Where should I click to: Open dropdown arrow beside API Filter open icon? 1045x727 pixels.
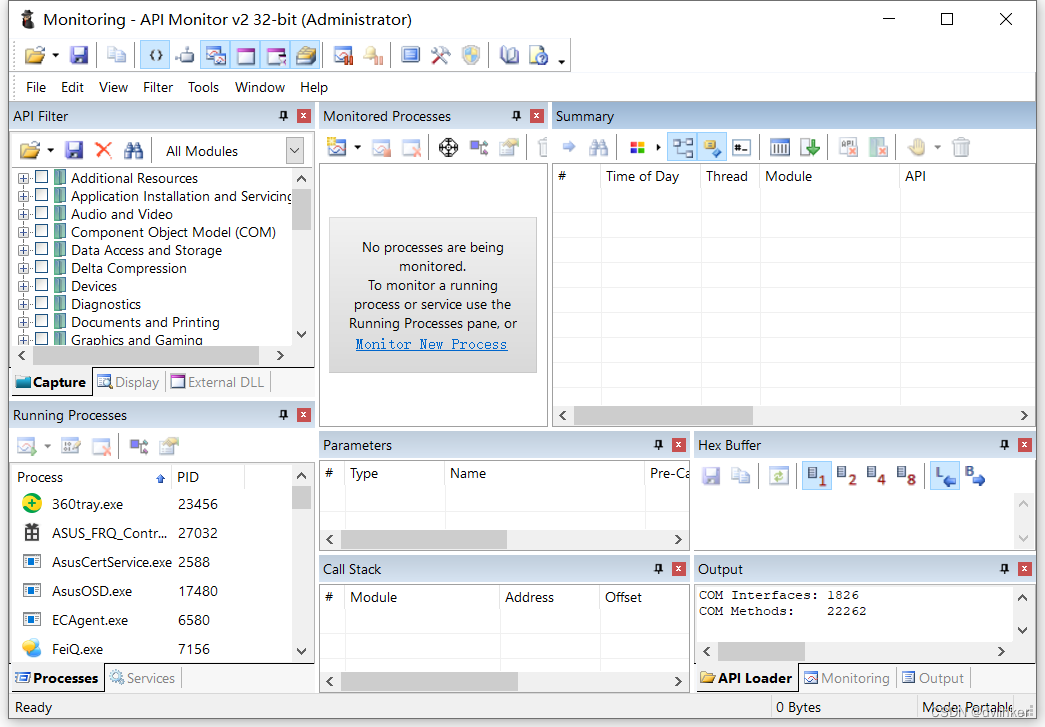(51, 151)
